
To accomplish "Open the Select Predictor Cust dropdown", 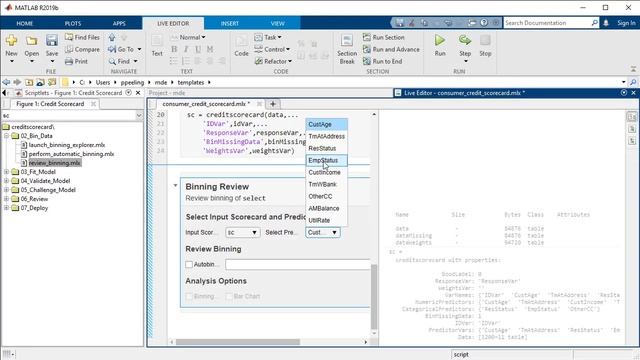I will coord(323,232).
